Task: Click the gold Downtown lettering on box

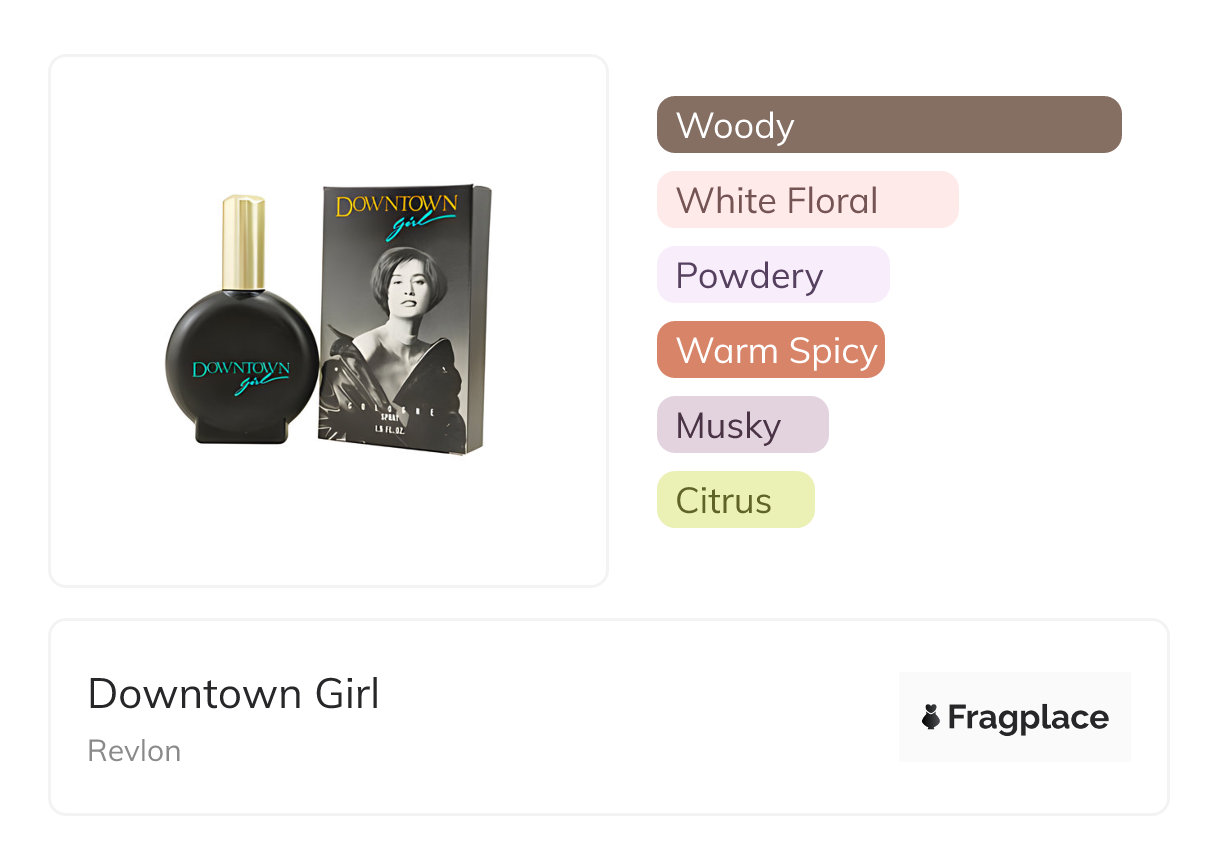Action: coord(396,207)
